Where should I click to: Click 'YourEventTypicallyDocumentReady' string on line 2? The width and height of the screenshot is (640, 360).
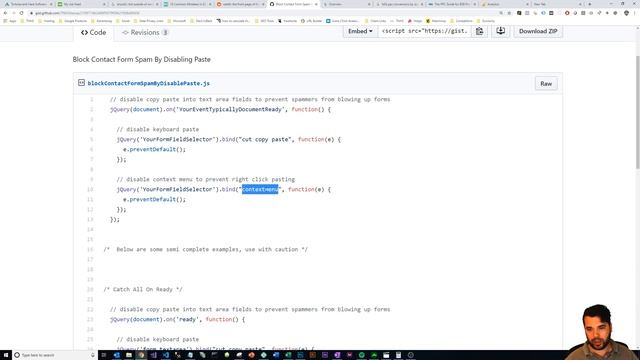click(x=230, y=109)
